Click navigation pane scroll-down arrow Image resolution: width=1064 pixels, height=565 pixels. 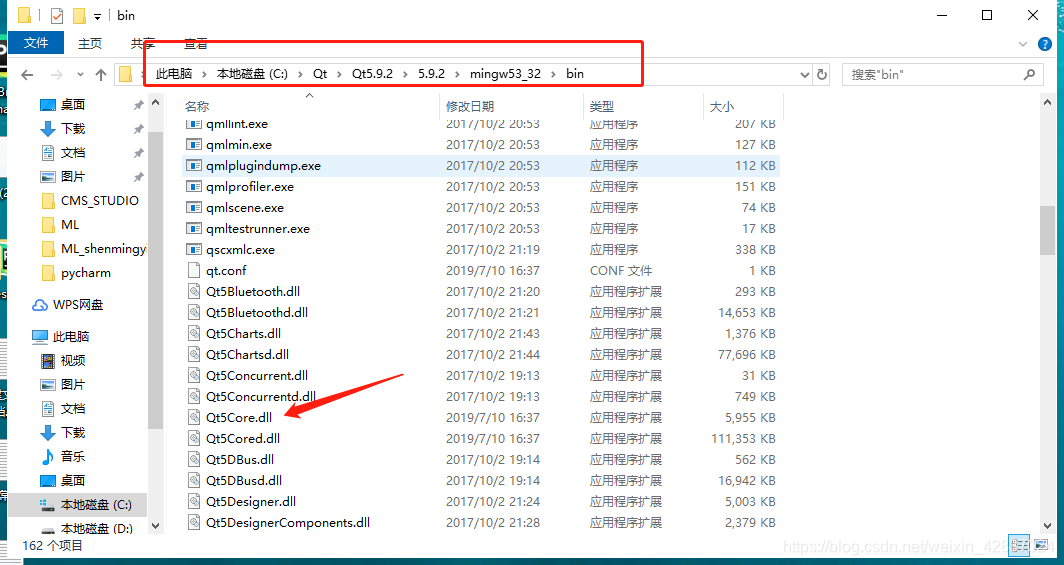click(155, 526)
